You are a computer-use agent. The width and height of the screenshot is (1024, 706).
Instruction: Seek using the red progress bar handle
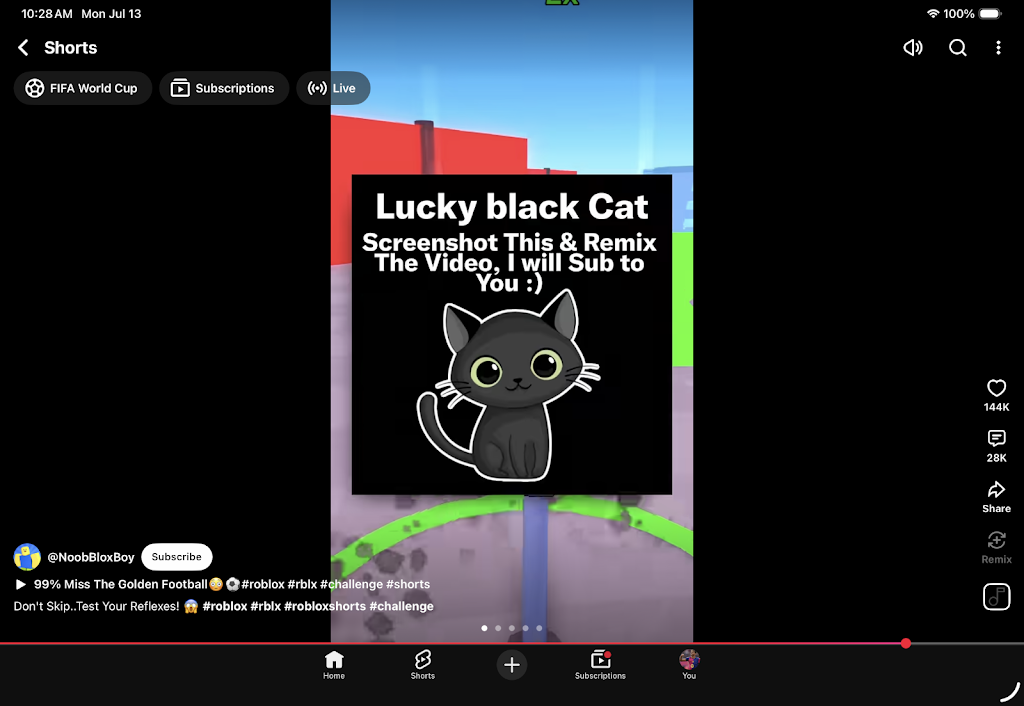(905, 643)
